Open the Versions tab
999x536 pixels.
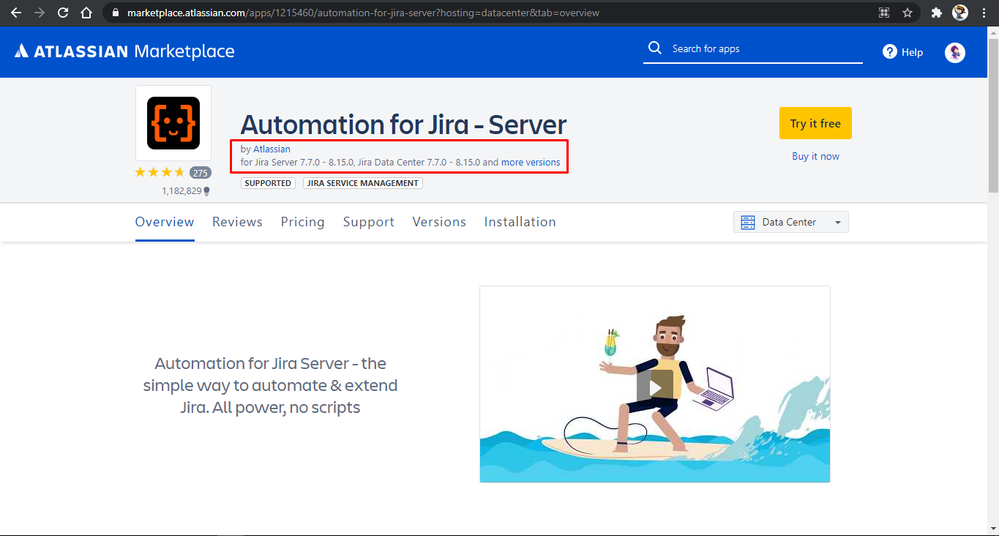[439, 222]
